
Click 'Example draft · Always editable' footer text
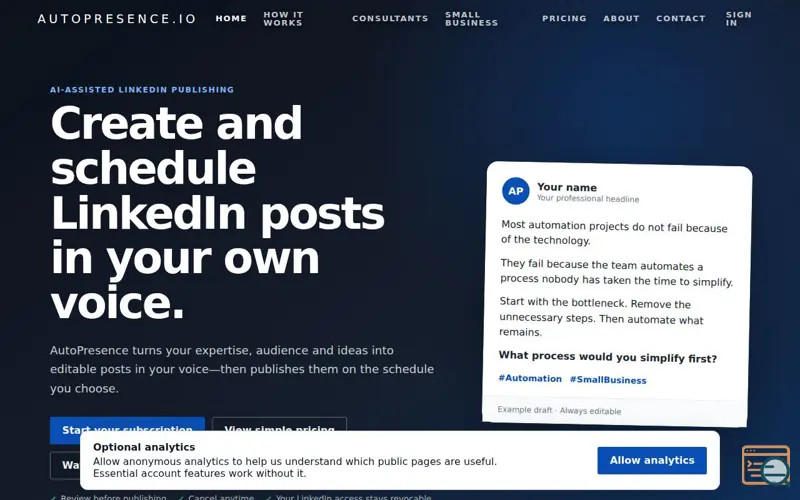click(559, 410)
